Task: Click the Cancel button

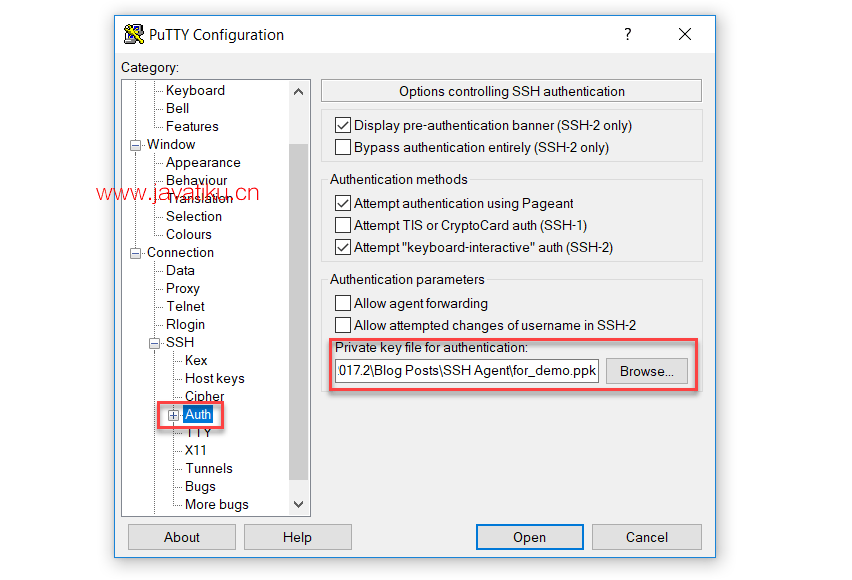Action: click(x=647, y=537)
